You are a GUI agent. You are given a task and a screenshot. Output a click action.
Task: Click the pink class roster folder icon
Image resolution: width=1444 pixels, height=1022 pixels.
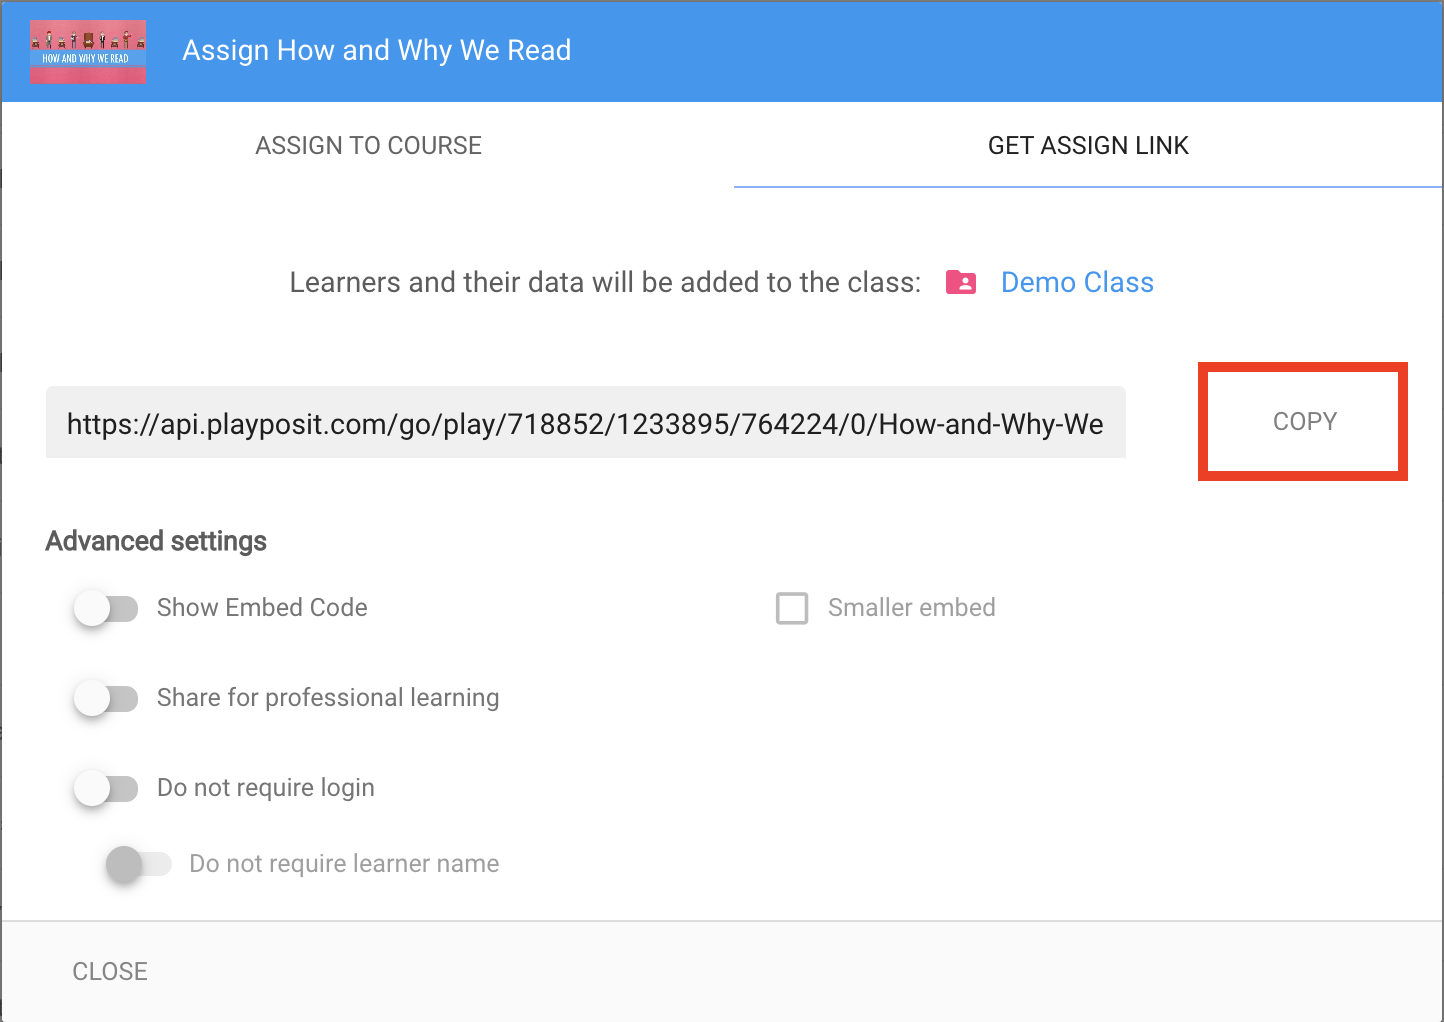point(960,283)
